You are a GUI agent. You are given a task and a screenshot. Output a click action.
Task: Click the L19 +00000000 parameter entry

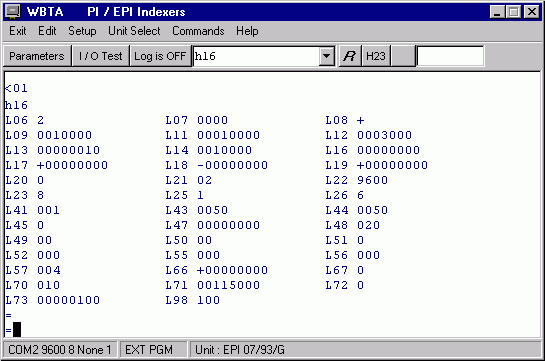(x=376, y=165)
